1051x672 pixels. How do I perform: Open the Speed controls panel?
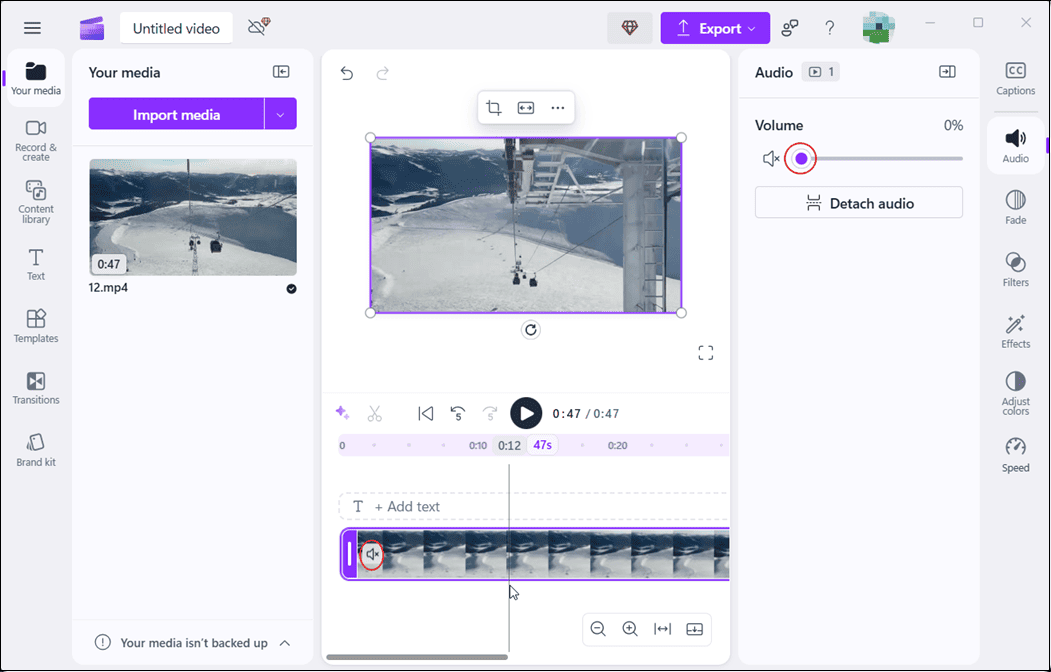(1015, 453)
